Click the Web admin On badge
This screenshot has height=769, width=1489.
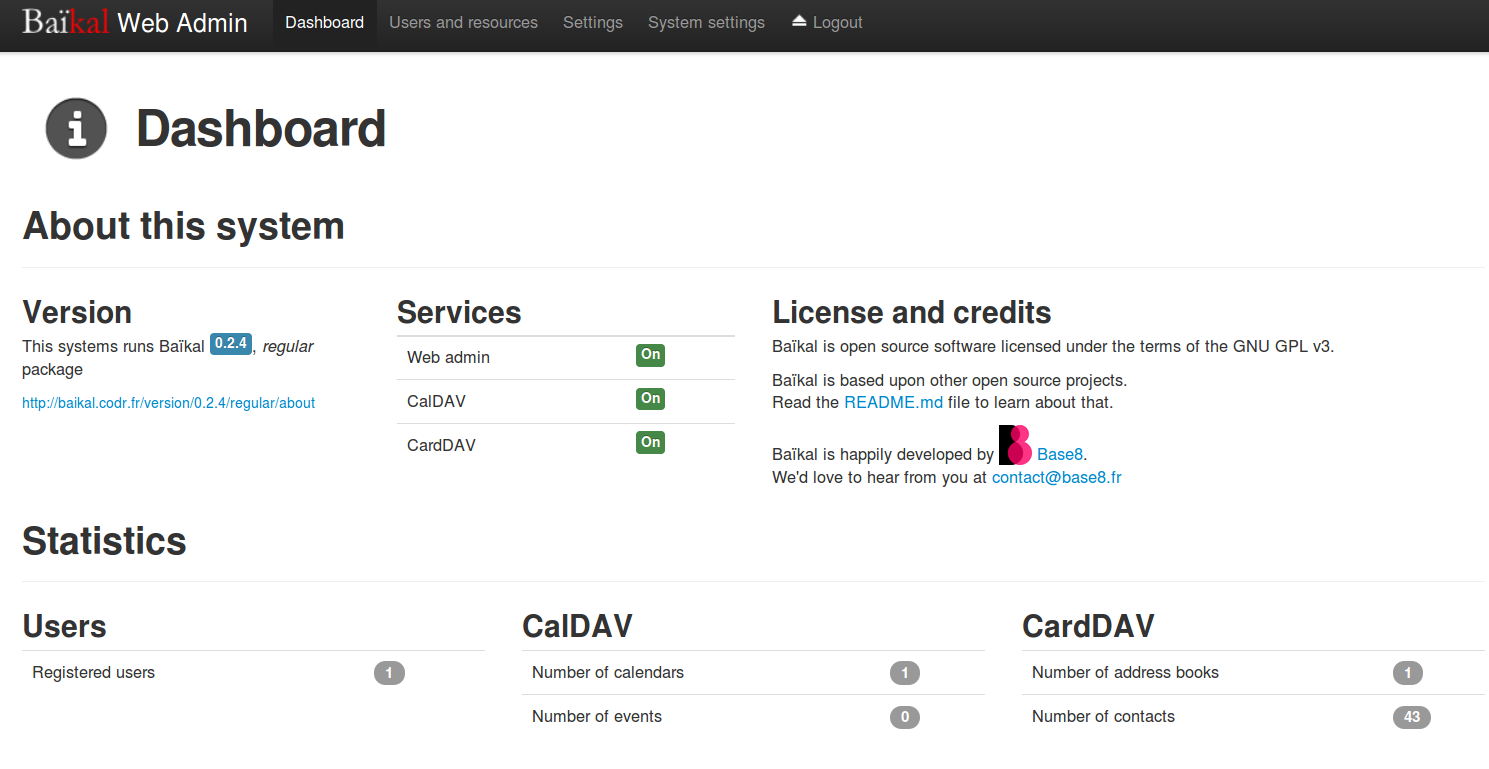pos(651,355)
